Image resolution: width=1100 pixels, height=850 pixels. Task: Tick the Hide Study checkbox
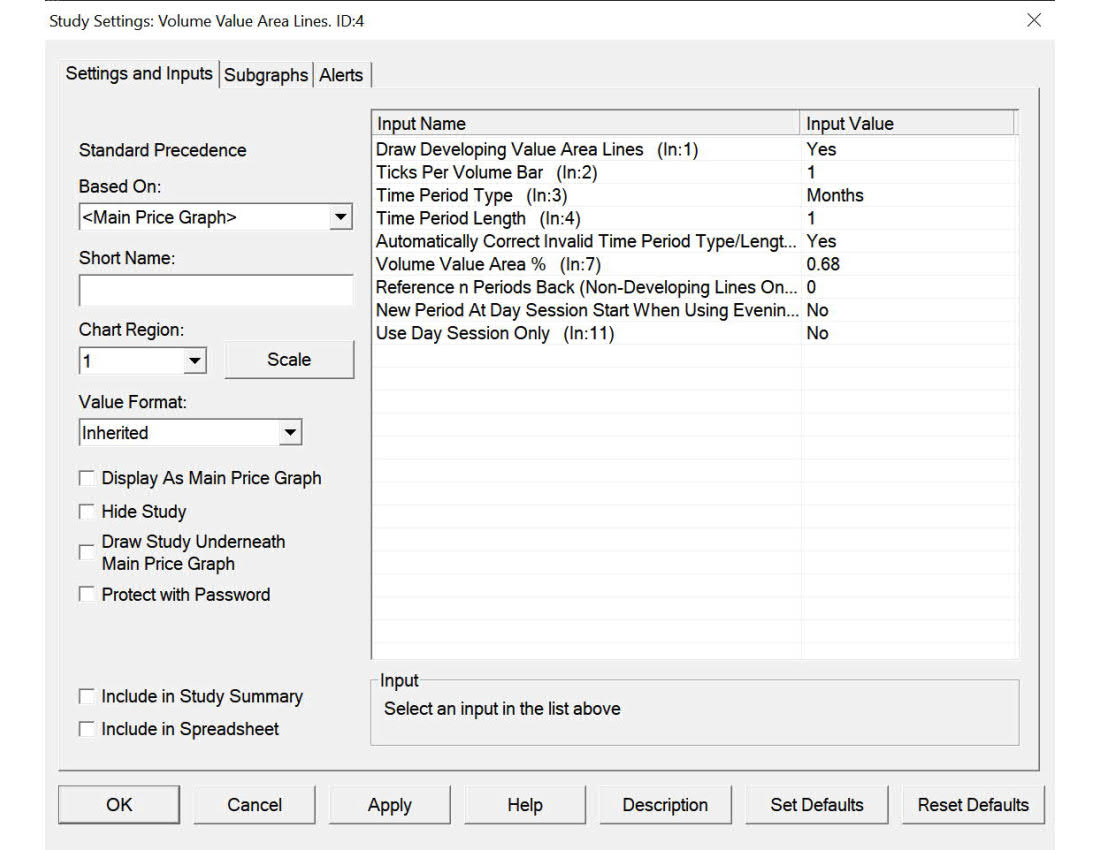click(87, 512)
